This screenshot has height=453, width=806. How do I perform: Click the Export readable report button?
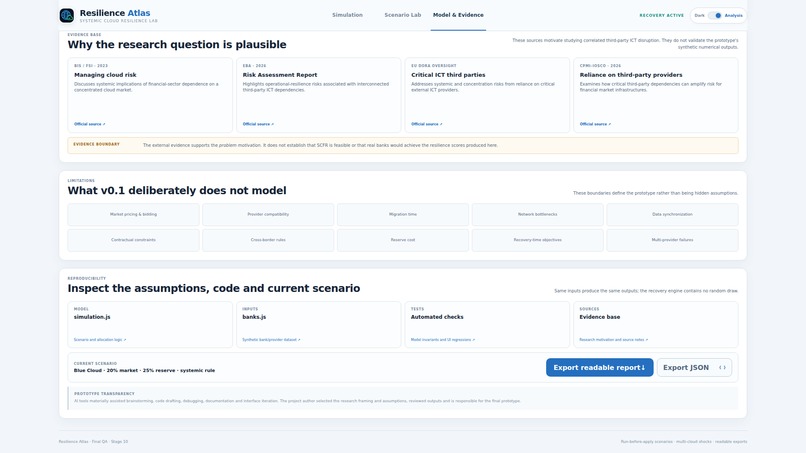(x=599, y=368)
